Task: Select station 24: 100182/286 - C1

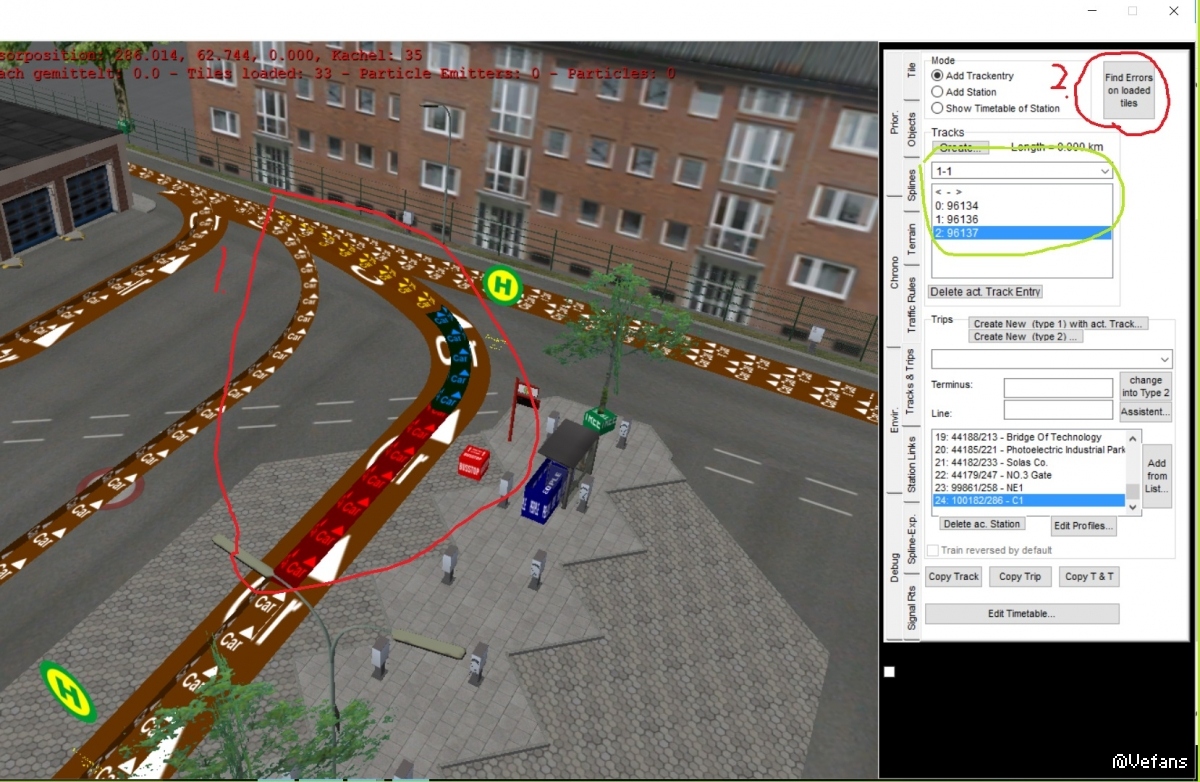Action: pyautogui.click(x=1028, y=500)
